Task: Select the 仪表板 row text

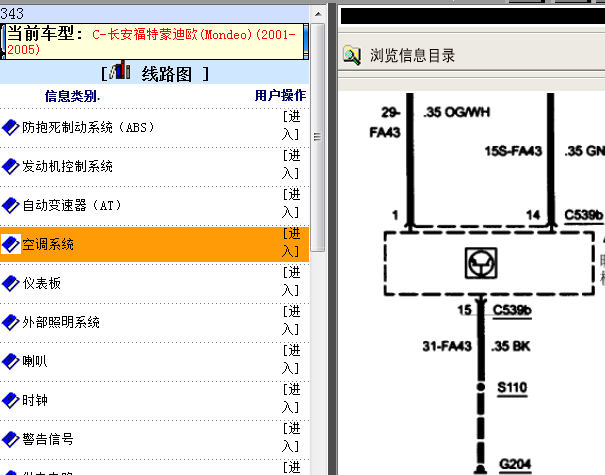Action: tap(41, 283)
